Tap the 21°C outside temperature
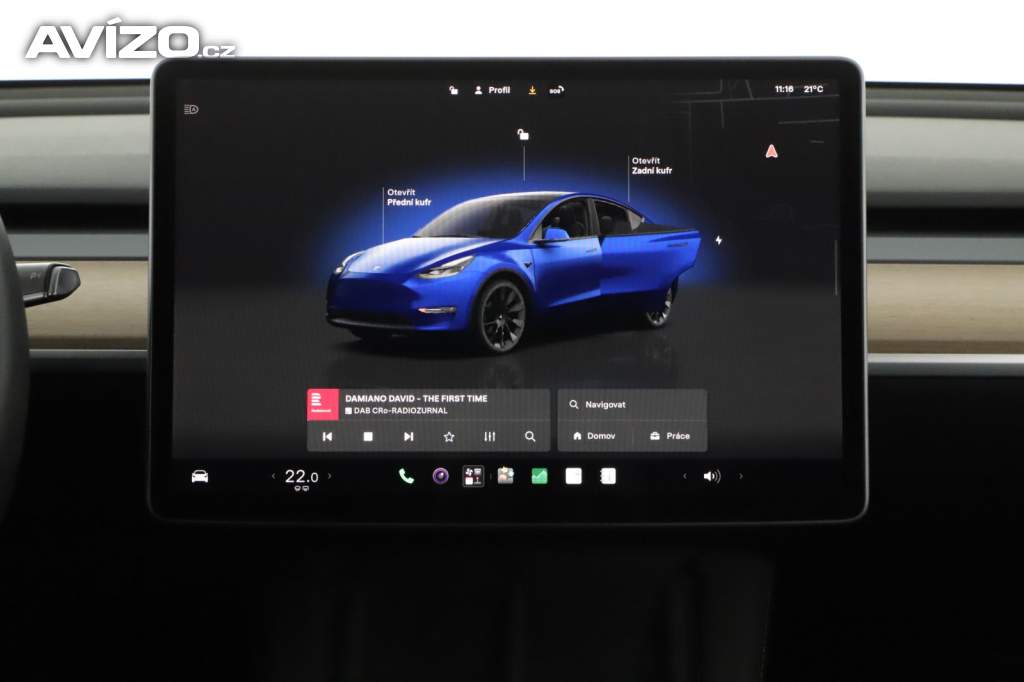1024x682 pixels. click(814, 89)
